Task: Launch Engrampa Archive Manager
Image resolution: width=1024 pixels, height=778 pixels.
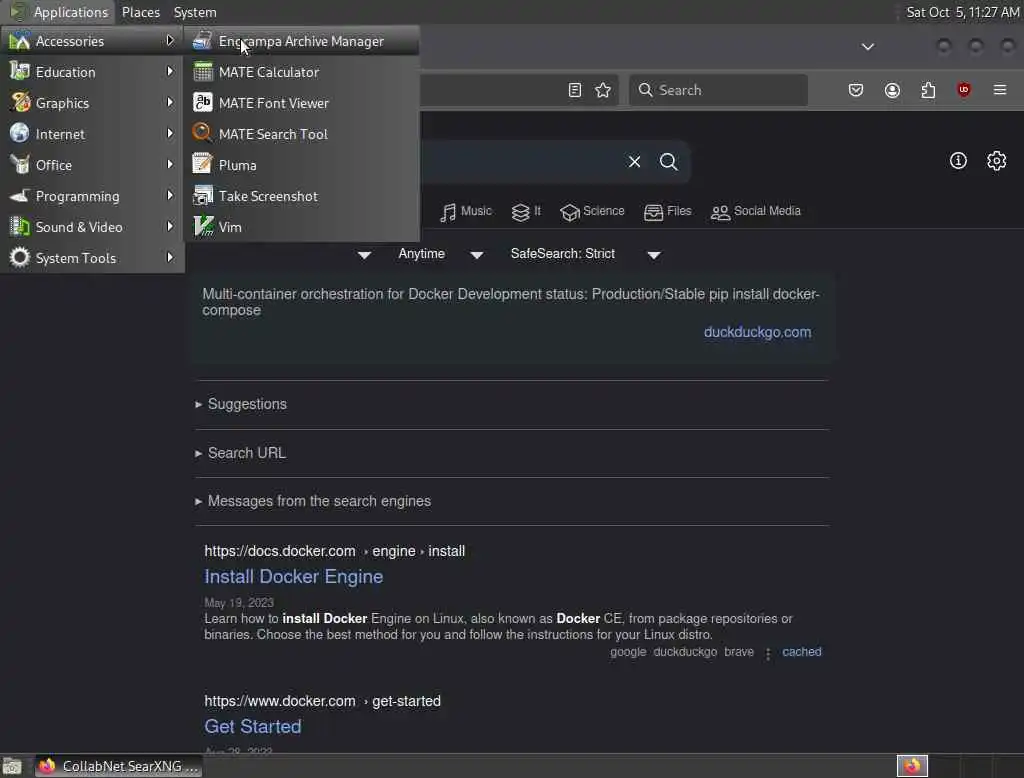Action: [302, 41]
